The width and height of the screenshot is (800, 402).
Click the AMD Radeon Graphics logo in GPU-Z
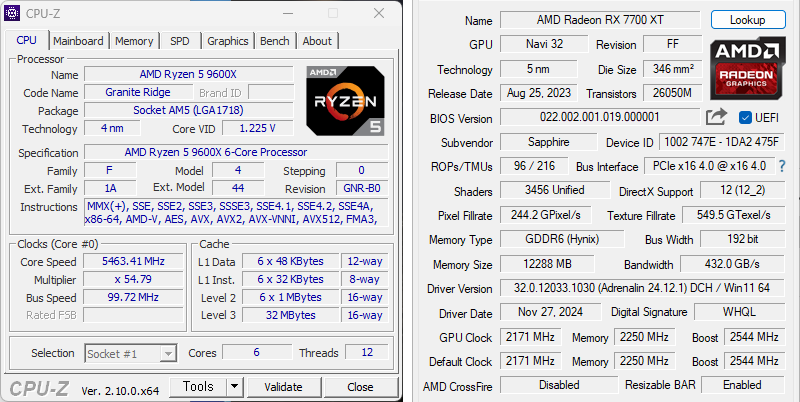tap(746, 68)
